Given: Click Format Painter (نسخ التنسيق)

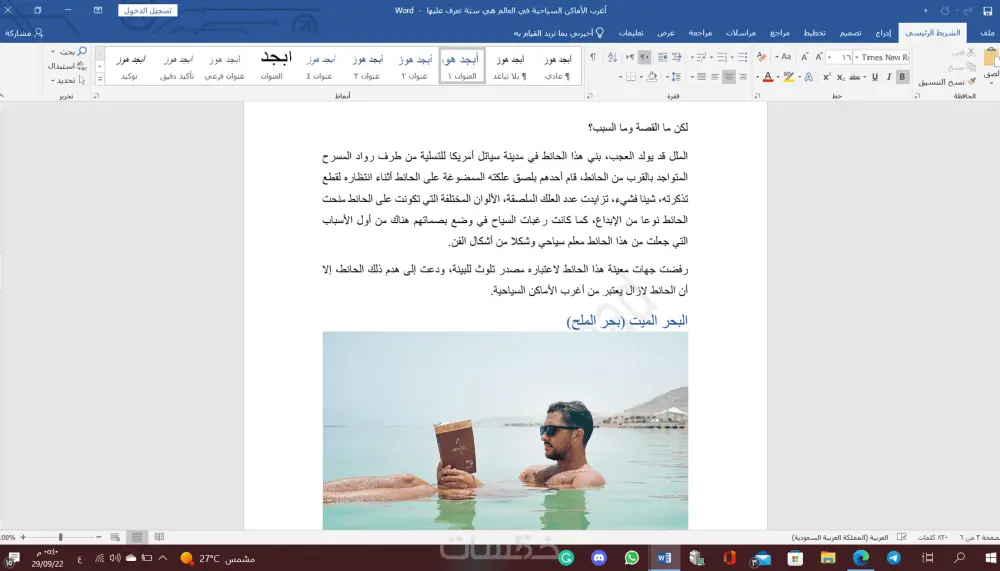Looking at the screenshot, I should pyautogui.click(x=947, y=82).
